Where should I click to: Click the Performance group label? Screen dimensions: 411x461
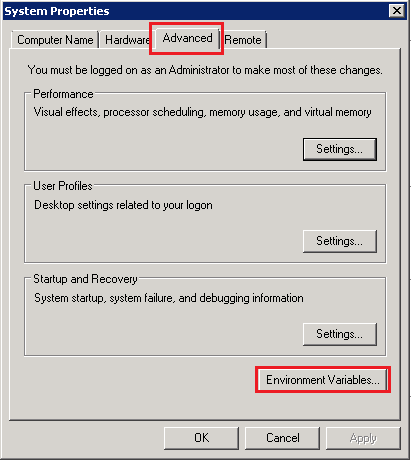(63, 94)
